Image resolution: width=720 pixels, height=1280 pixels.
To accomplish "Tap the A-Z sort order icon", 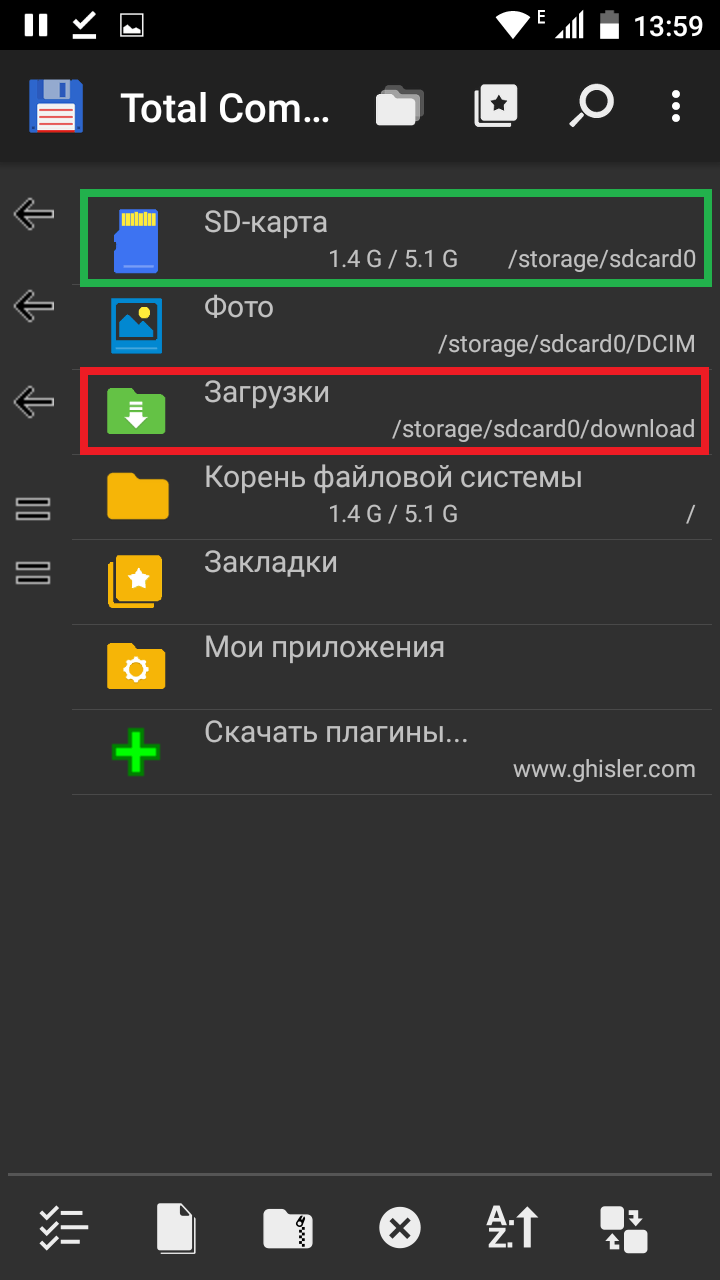I will pos(512,1228).
